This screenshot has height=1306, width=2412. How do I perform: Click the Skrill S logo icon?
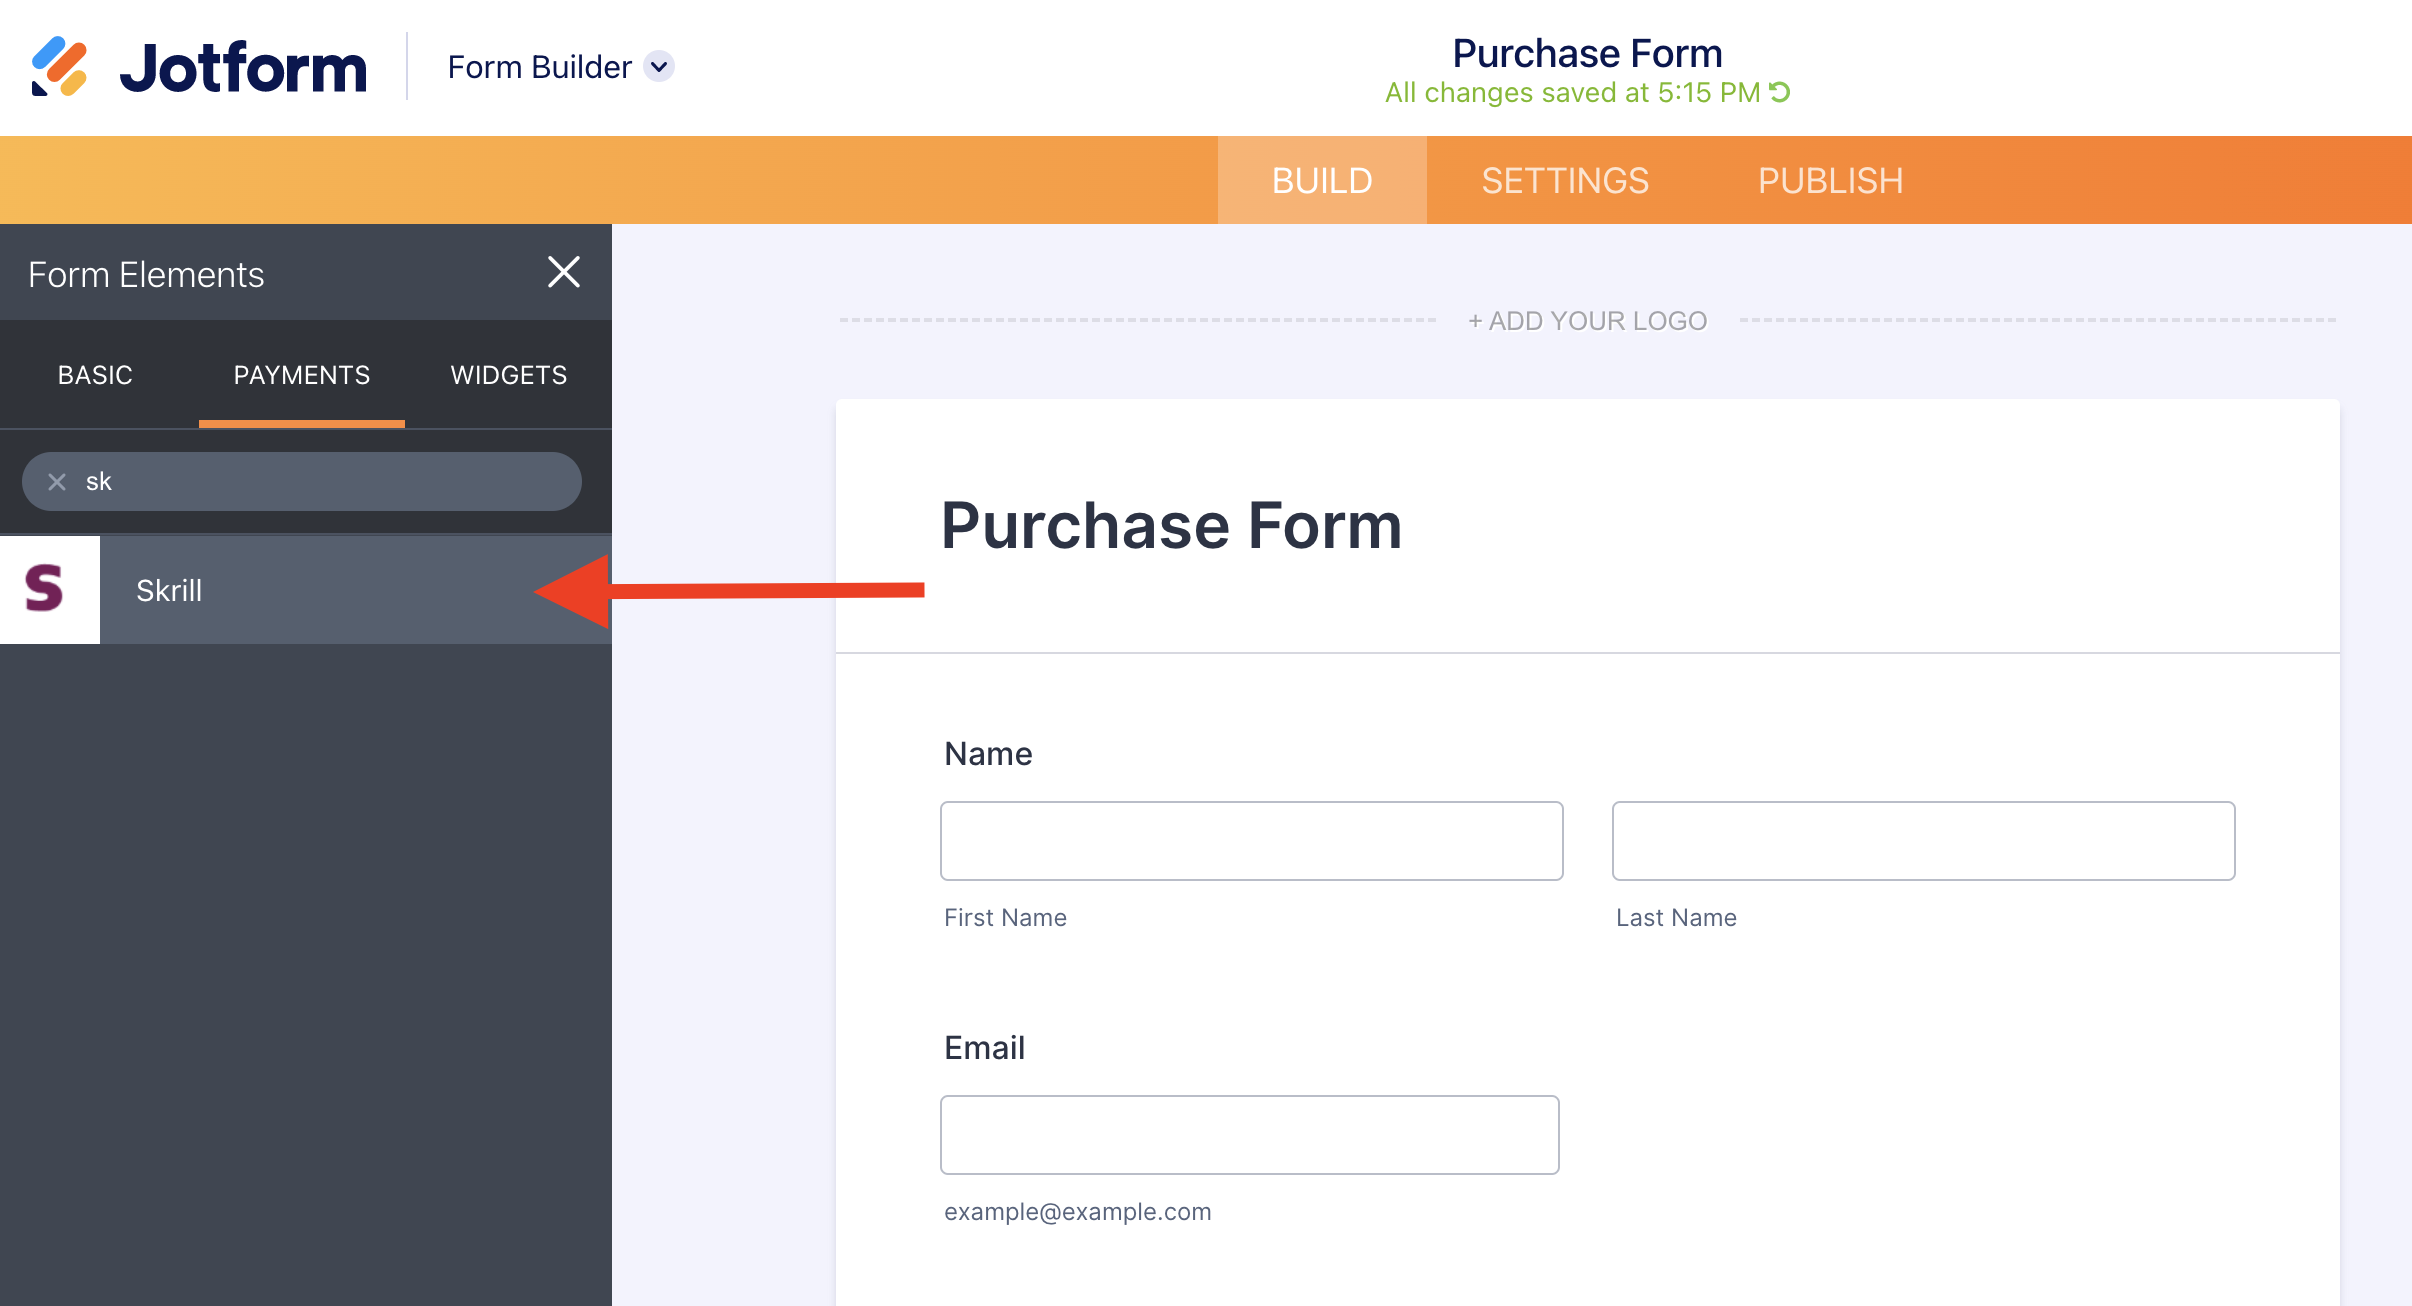point(46,589)
